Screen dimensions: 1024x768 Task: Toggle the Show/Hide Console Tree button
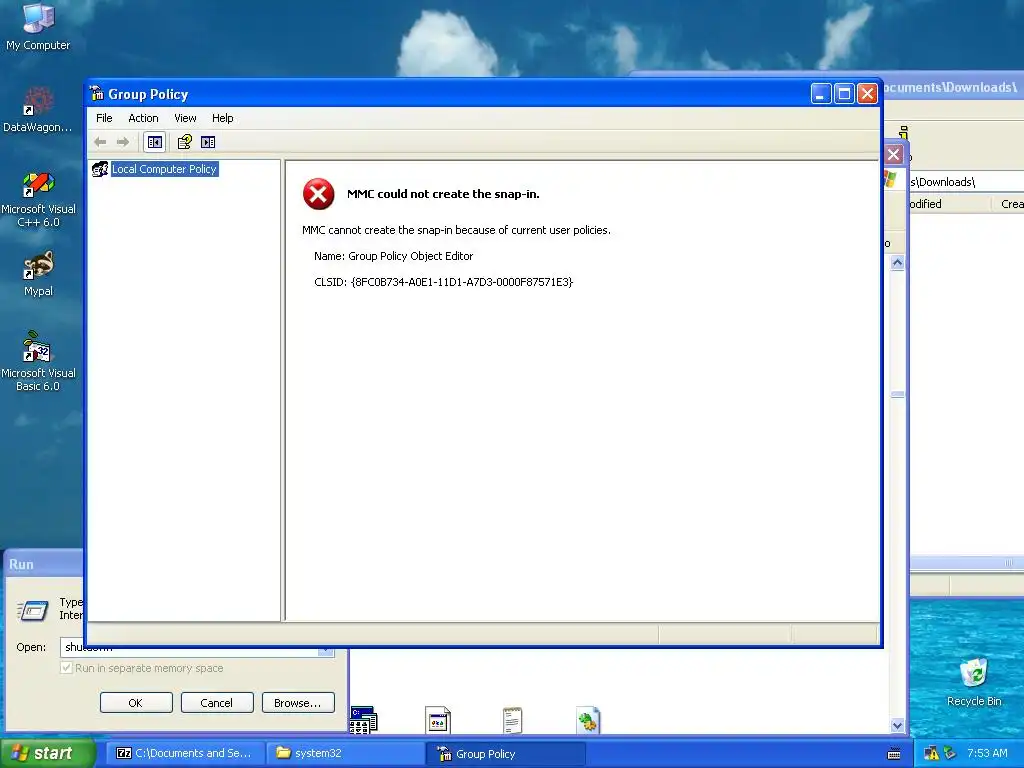[x=155, y=142]
